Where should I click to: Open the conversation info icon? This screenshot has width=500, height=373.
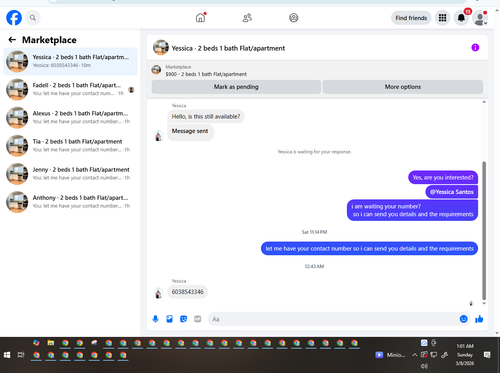point(475,47)
